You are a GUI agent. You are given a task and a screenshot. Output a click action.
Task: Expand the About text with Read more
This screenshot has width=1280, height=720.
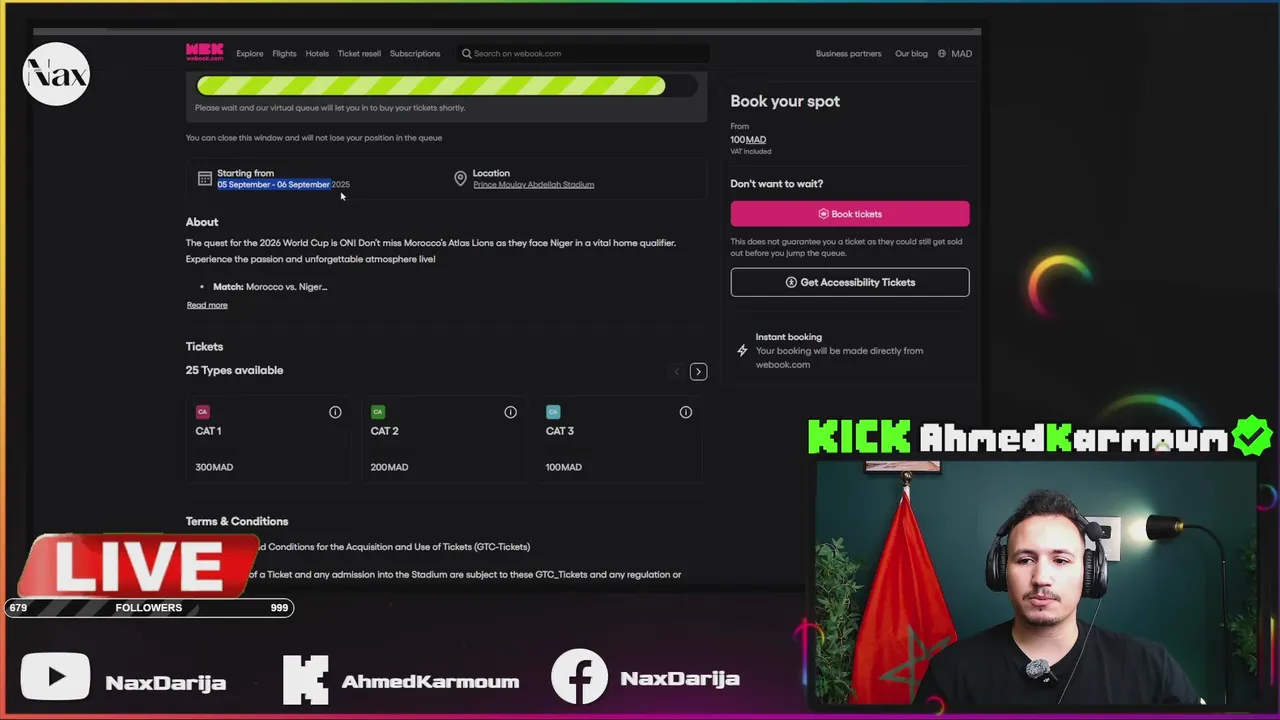coord(207,305)
